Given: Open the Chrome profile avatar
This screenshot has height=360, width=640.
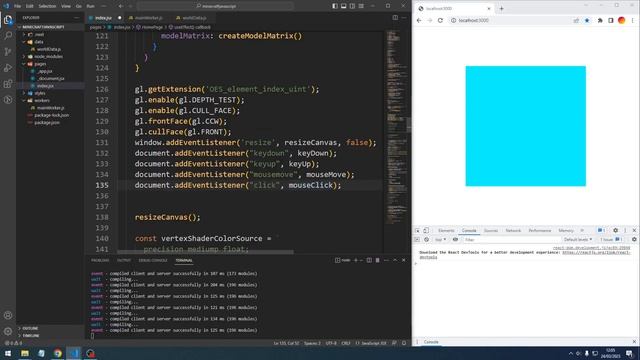Looking at the screenshot, I should 621,20.
